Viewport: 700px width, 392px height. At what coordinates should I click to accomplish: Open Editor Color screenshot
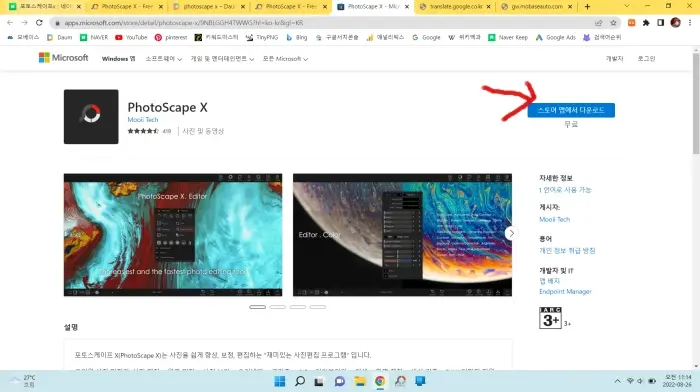[402, 235]
